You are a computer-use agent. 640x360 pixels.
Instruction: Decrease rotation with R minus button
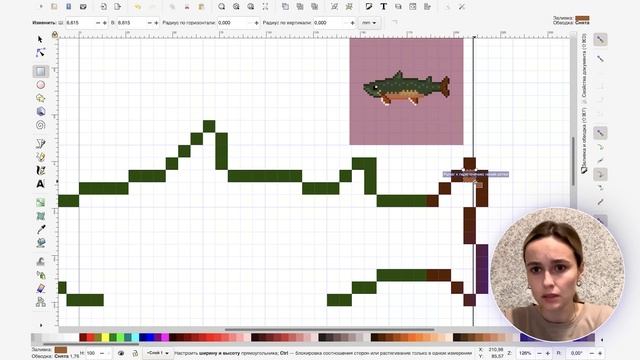(592, 353)
